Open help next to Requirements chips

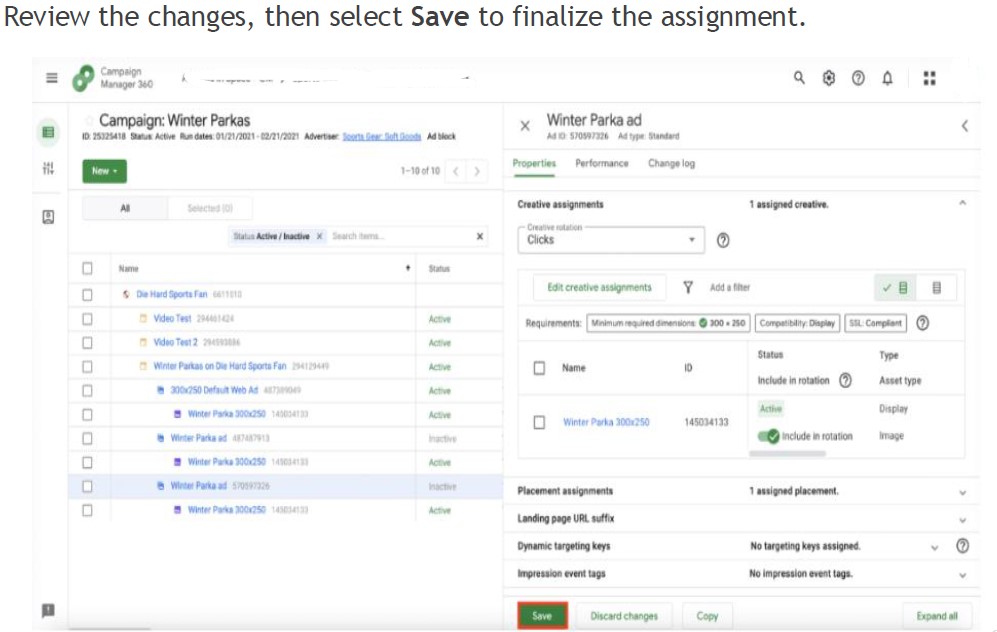pos(922,323)
